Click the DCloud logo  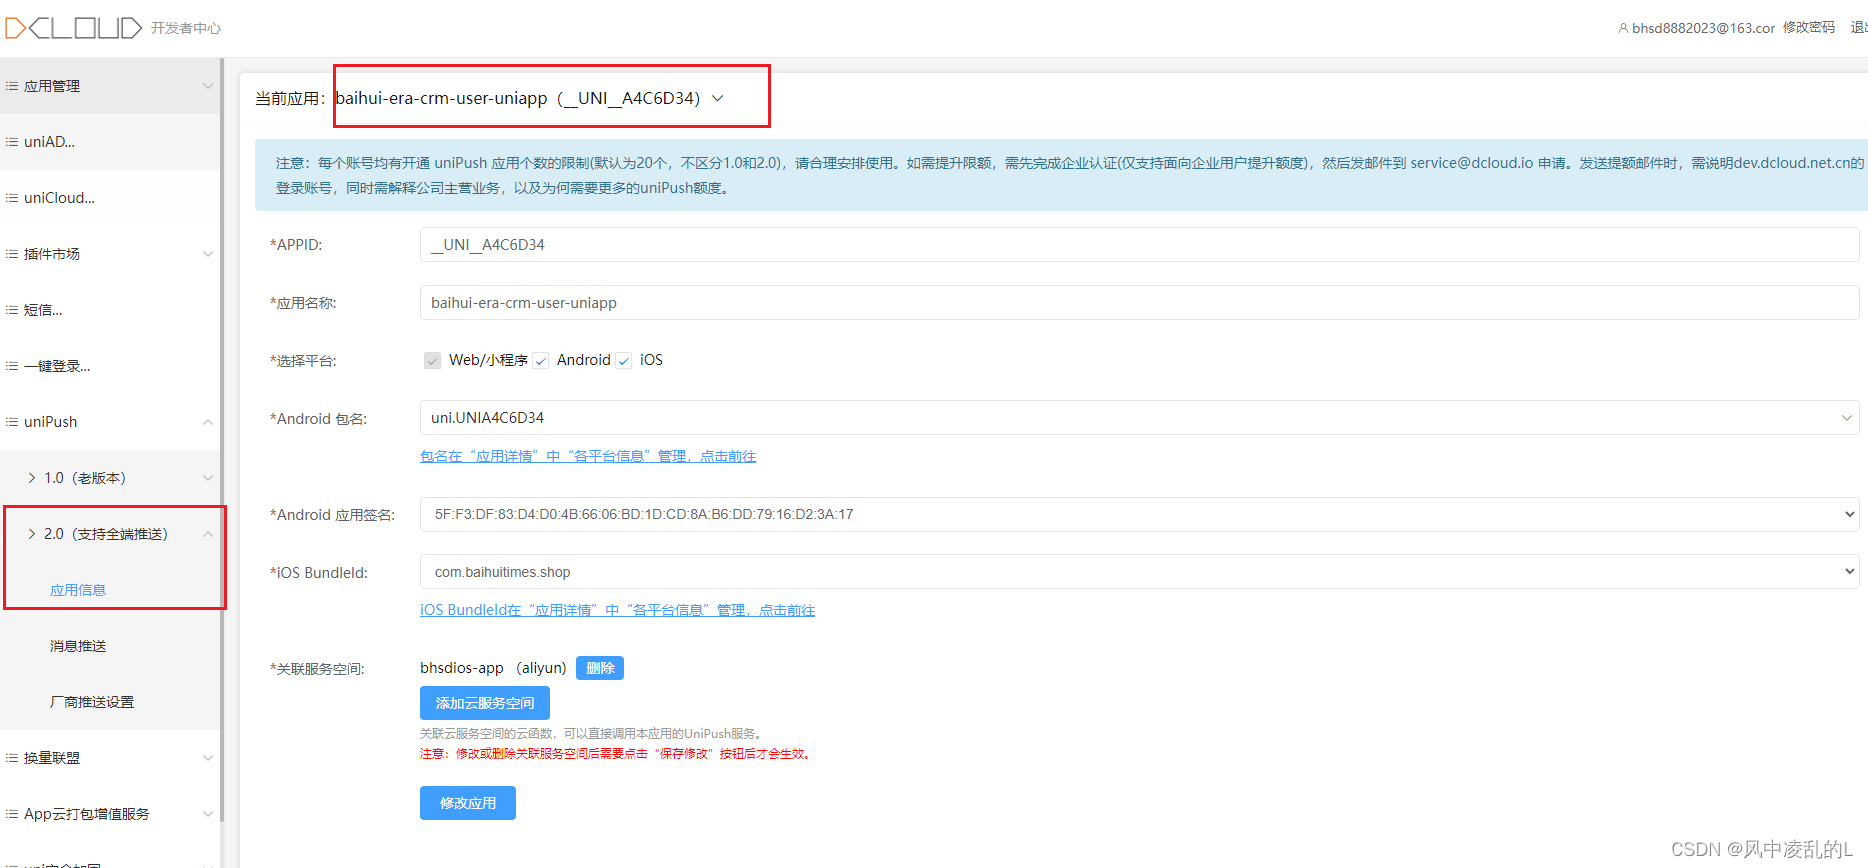point(73,28)
